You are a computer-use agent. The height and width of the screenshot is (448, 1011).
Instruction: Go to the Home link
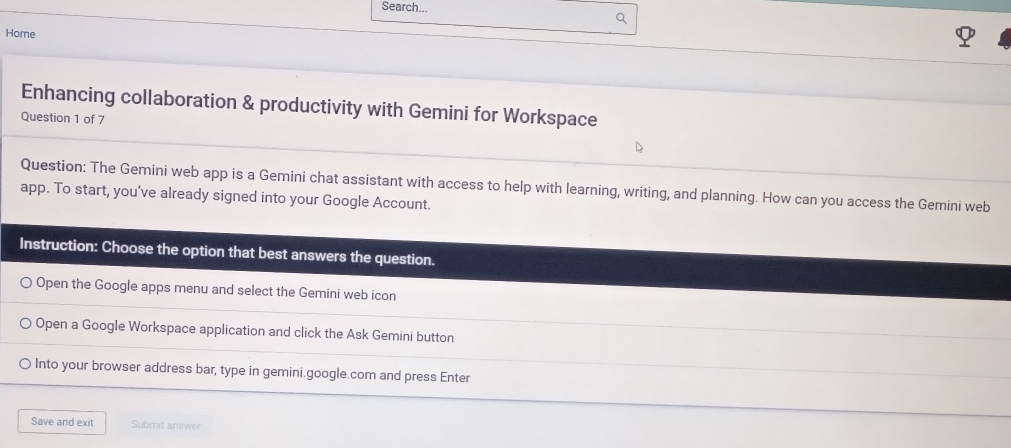click(x=20, y=34)
